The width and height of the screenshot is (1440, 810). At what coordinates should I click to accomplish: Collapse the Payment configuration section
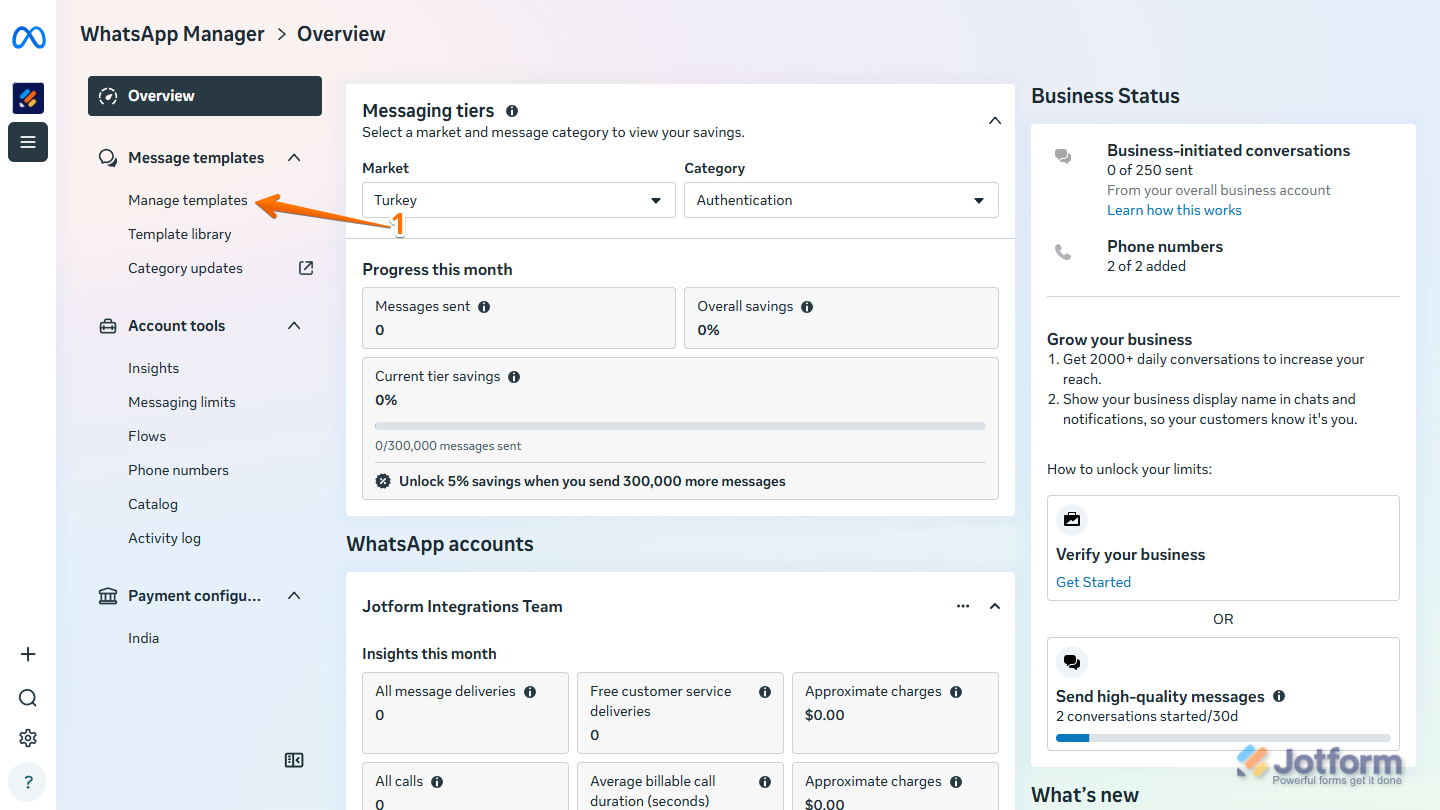[294, 596]
